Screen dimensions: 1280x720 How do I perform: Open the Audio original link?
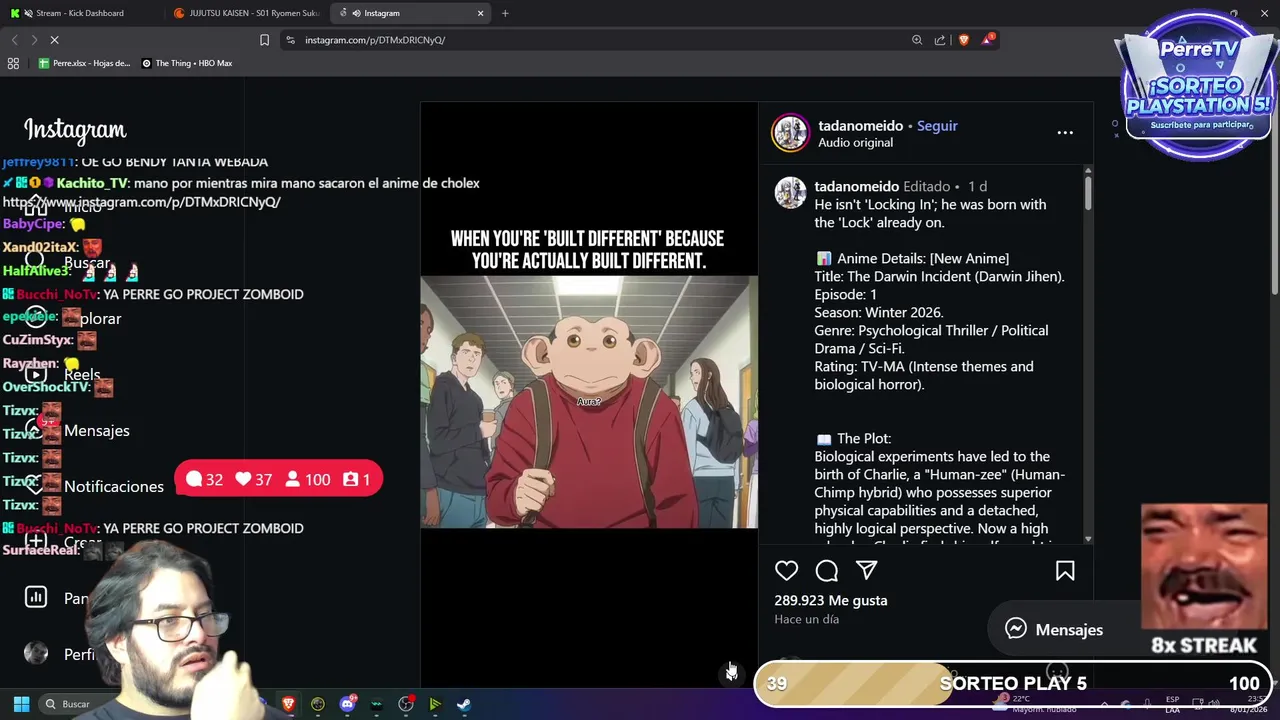855,143
